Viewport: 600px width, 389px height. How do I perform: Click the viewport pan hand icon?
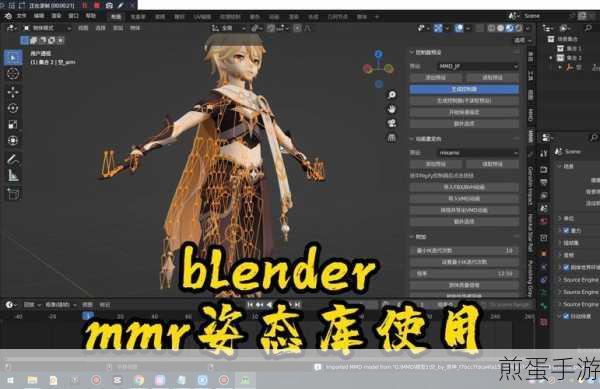pyautogui.click(x=391, y=109)
